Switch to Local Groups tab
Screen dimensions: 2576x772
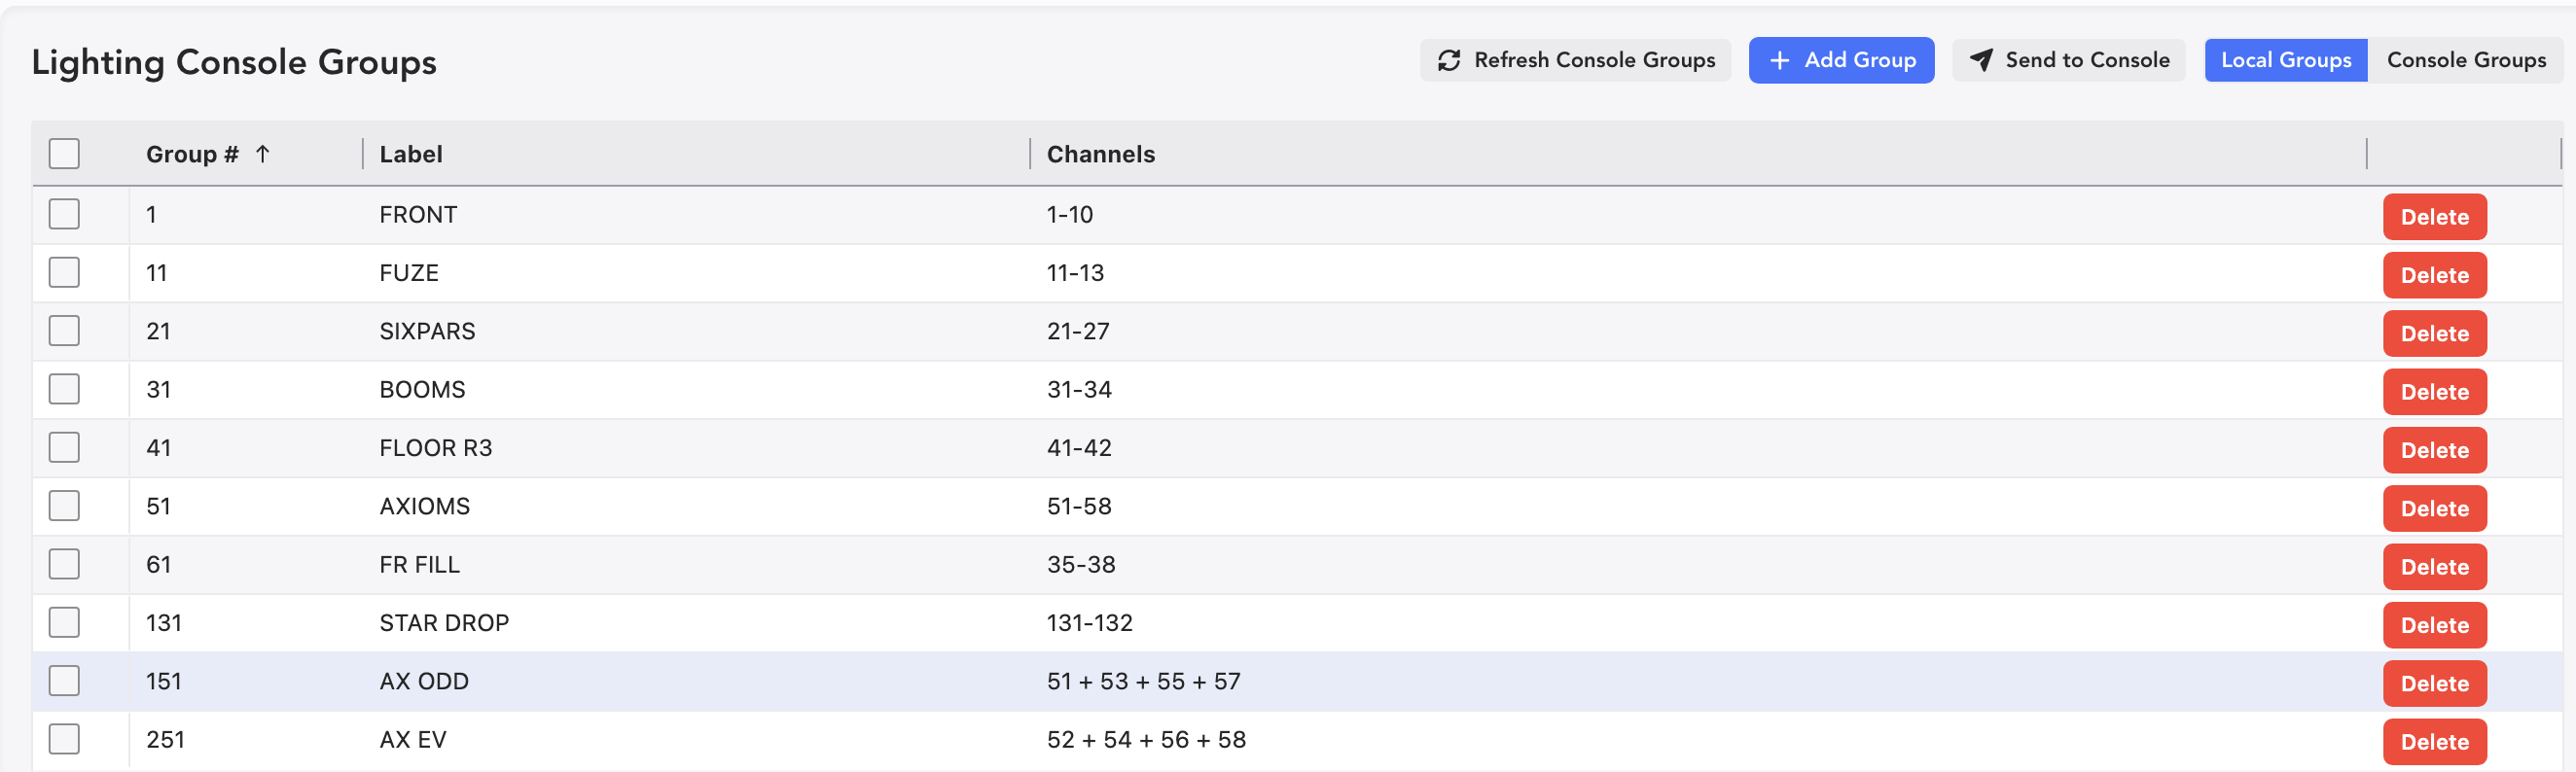tap(2285, 61)
